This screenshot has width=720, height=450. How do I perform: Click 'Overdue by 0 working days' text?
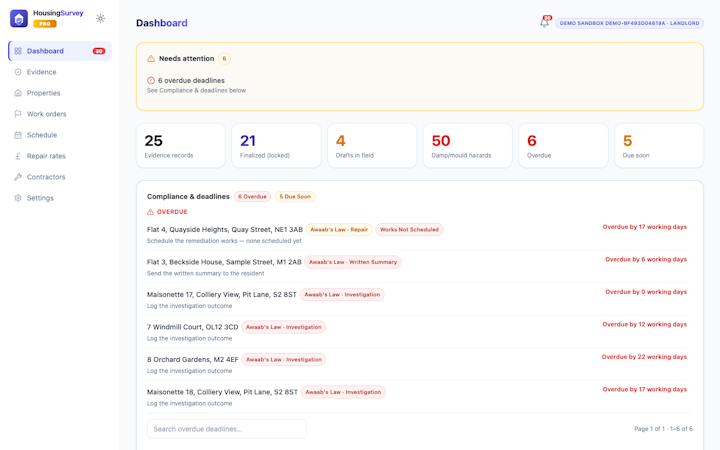point(646,292)
